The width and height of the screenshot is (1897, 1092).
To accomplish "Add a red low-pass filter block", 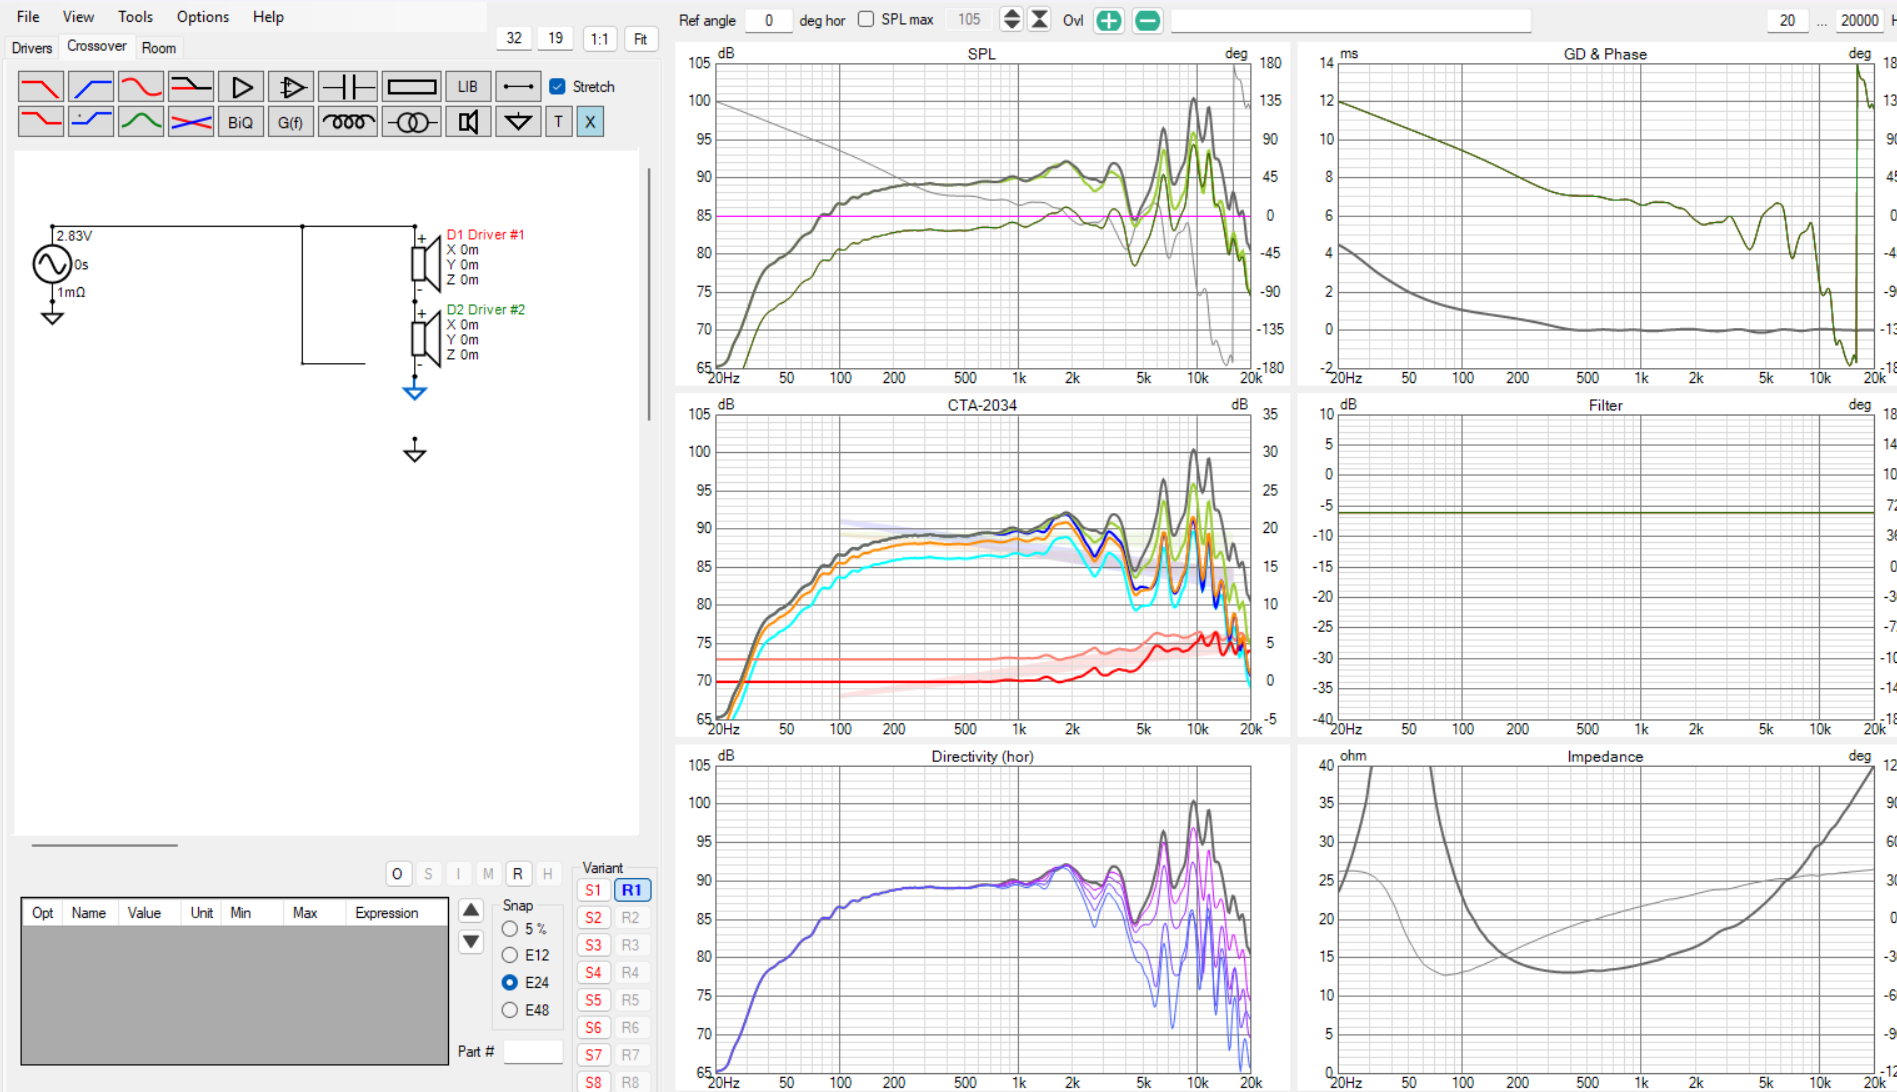I will point(41,87).
